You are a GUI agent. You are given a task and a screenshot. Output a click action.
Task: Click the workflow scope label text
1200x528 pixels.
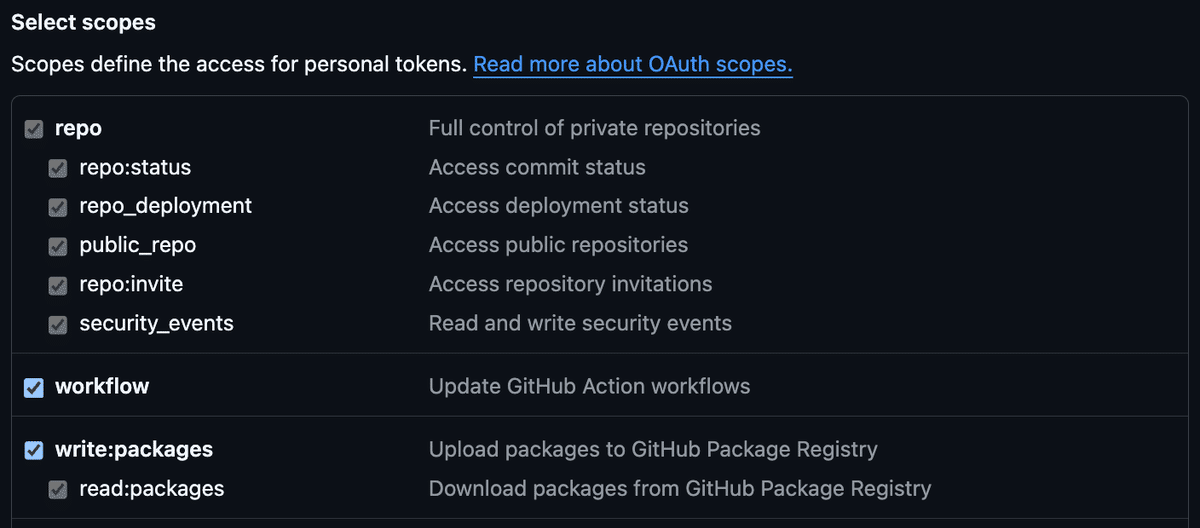pos(102,386)
